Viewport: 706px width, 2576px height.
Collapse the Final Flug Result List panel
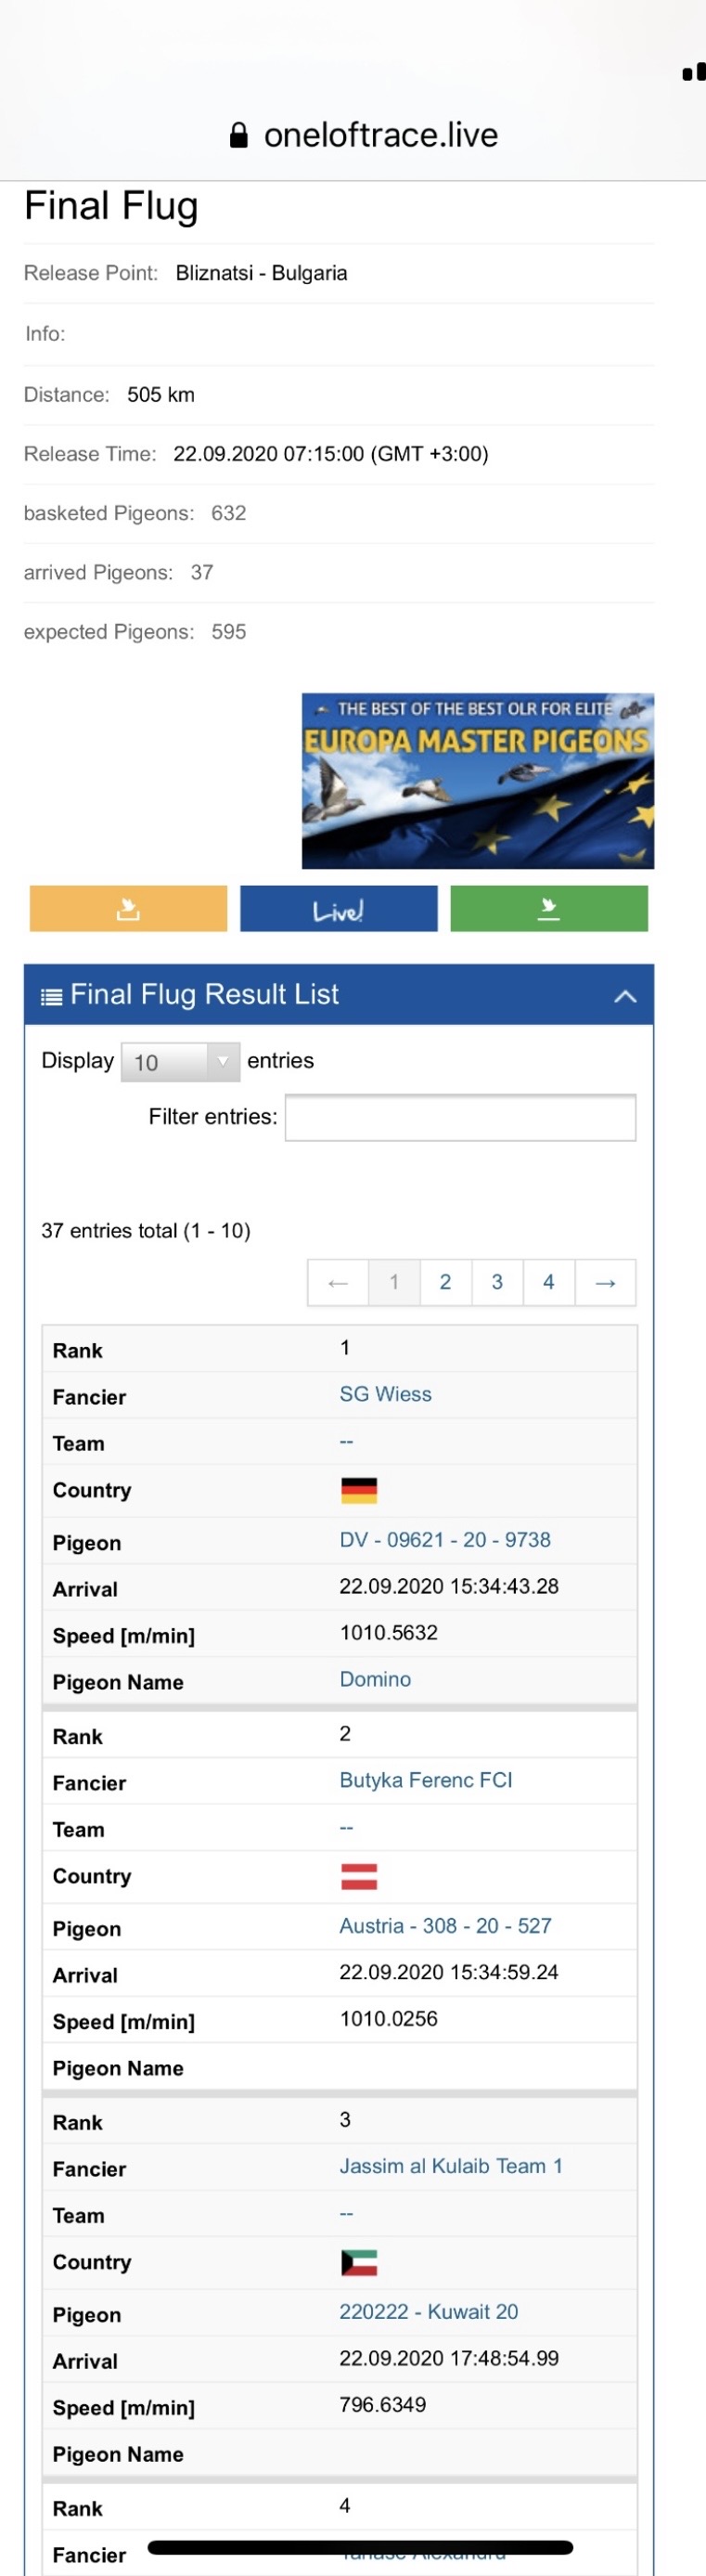[x=625, y=995]
